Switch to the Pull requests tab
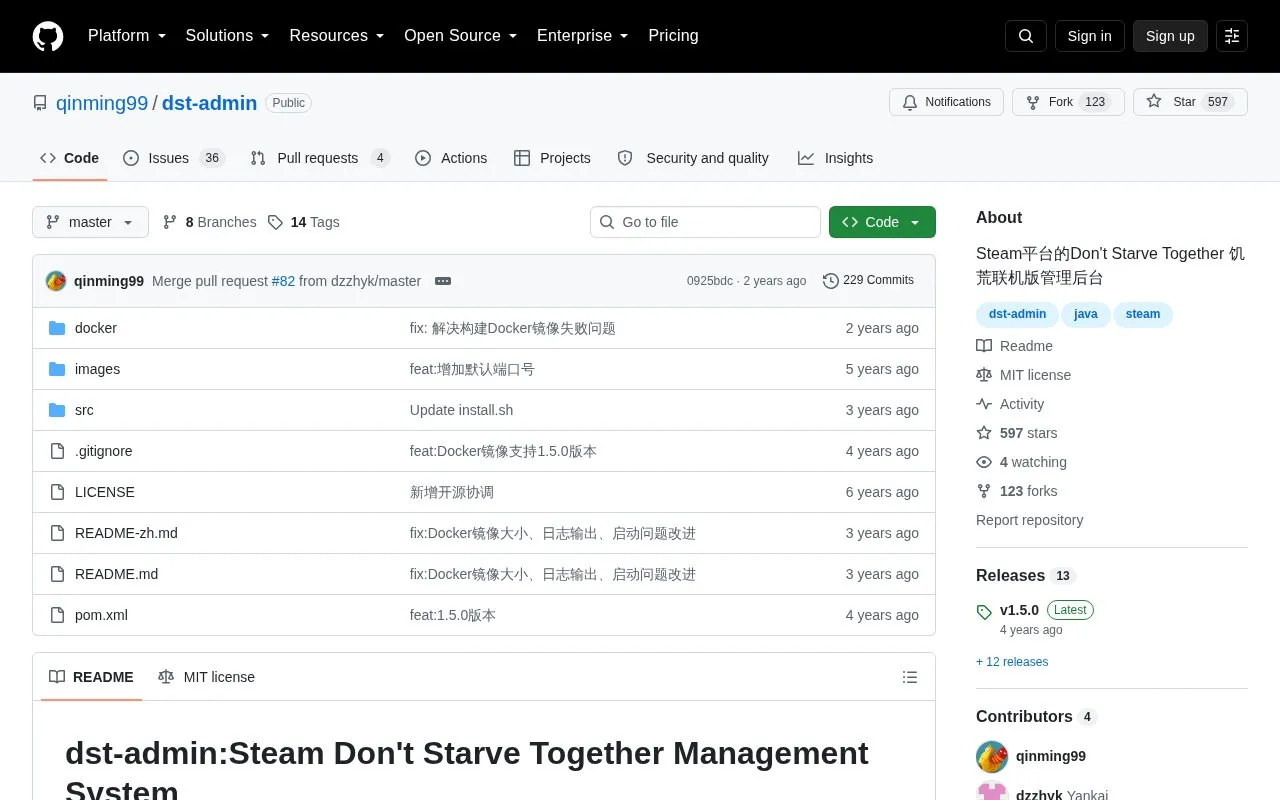Viewport: 1280px width, 800px height. click(319, 158)
